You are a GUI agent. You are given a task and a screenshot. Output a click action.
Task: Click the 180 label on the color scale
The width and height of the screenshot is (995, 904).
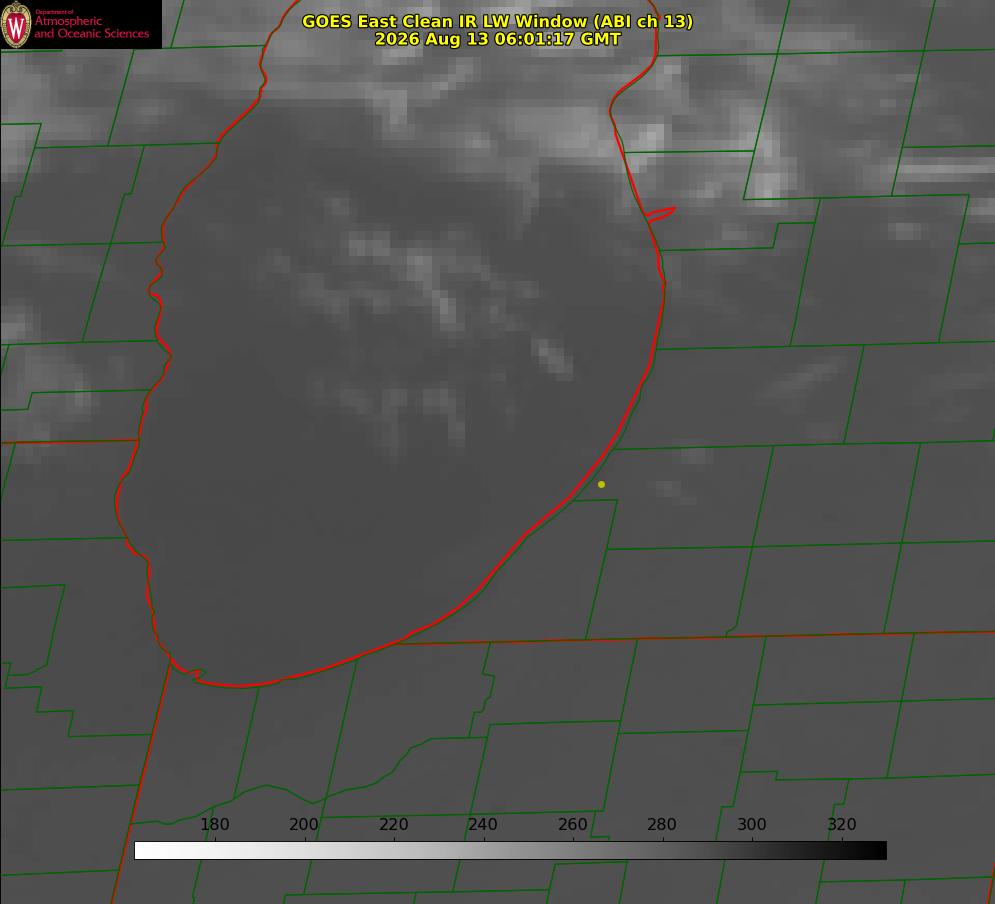click(x=214, y=824)
